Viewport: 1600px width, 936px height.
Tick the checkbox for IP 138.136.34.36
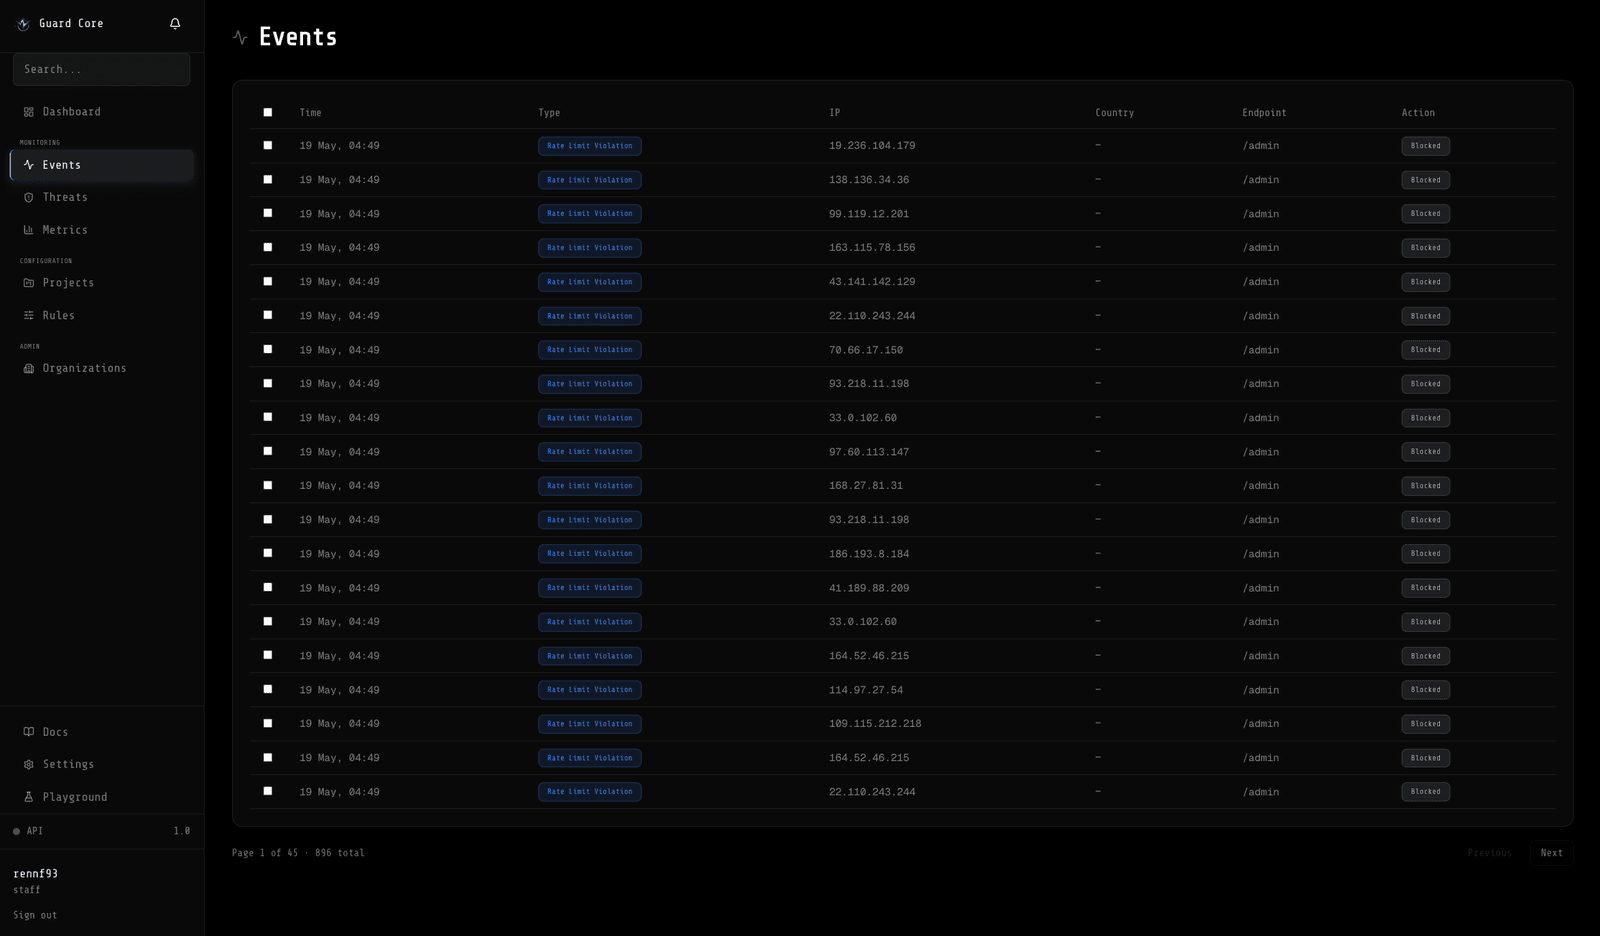[x=267, y=179]
